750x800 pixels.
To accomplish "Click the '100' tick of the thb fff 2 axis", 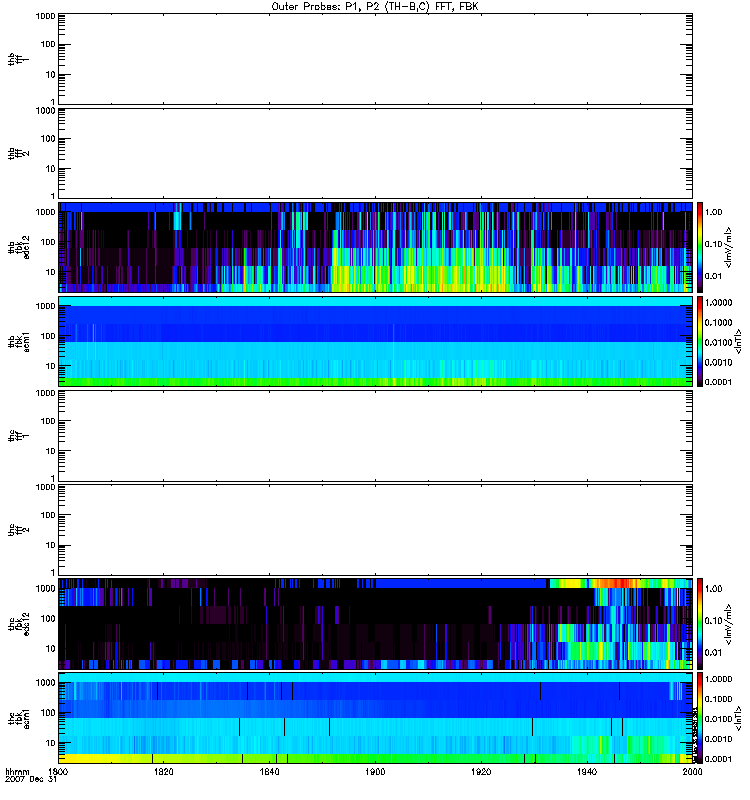I will pos(47,139).
